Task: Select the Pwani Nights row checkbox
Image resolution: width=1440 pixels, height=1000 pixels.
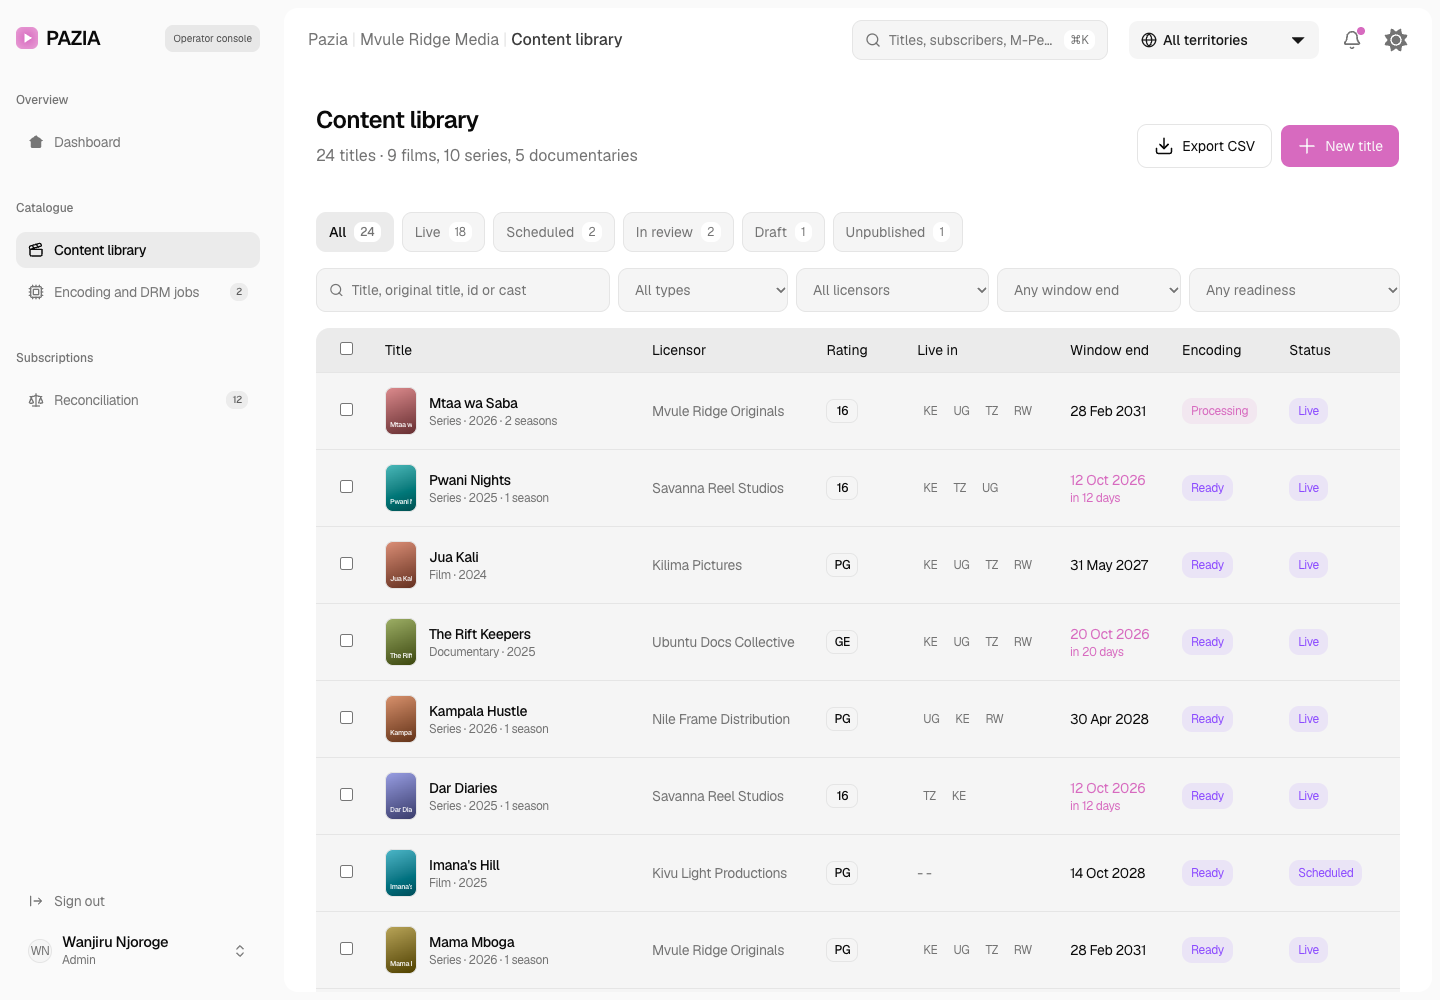Action: (x=347, y=487)
